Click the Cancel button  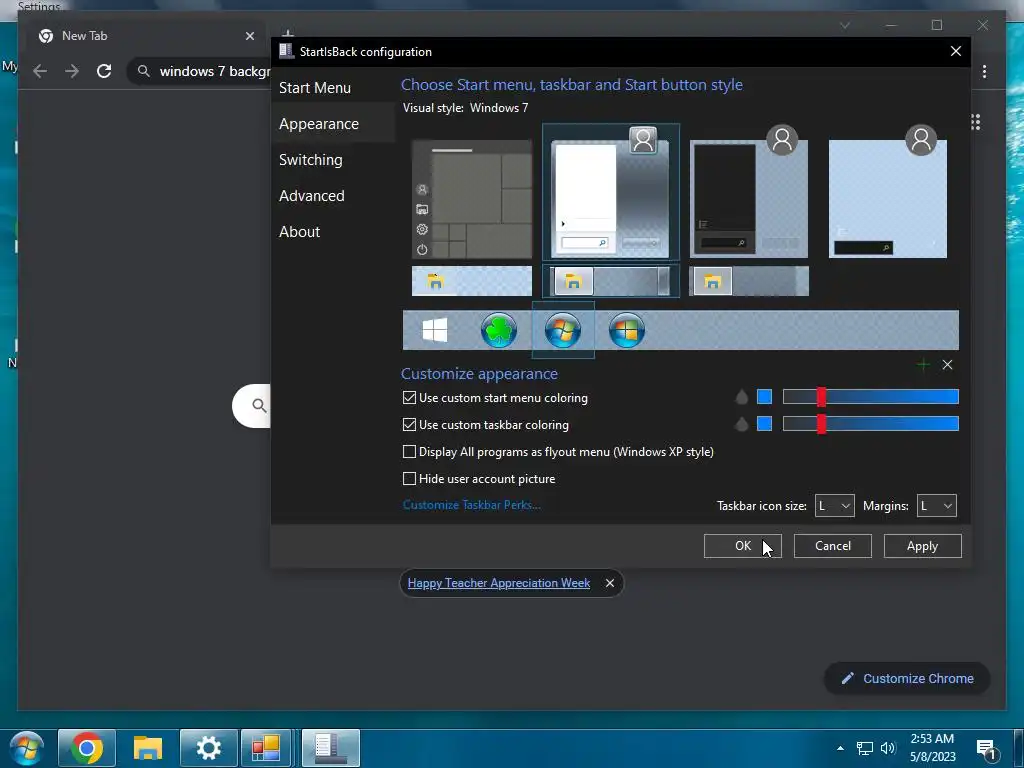pyautogui.click(x=833, y=546)
